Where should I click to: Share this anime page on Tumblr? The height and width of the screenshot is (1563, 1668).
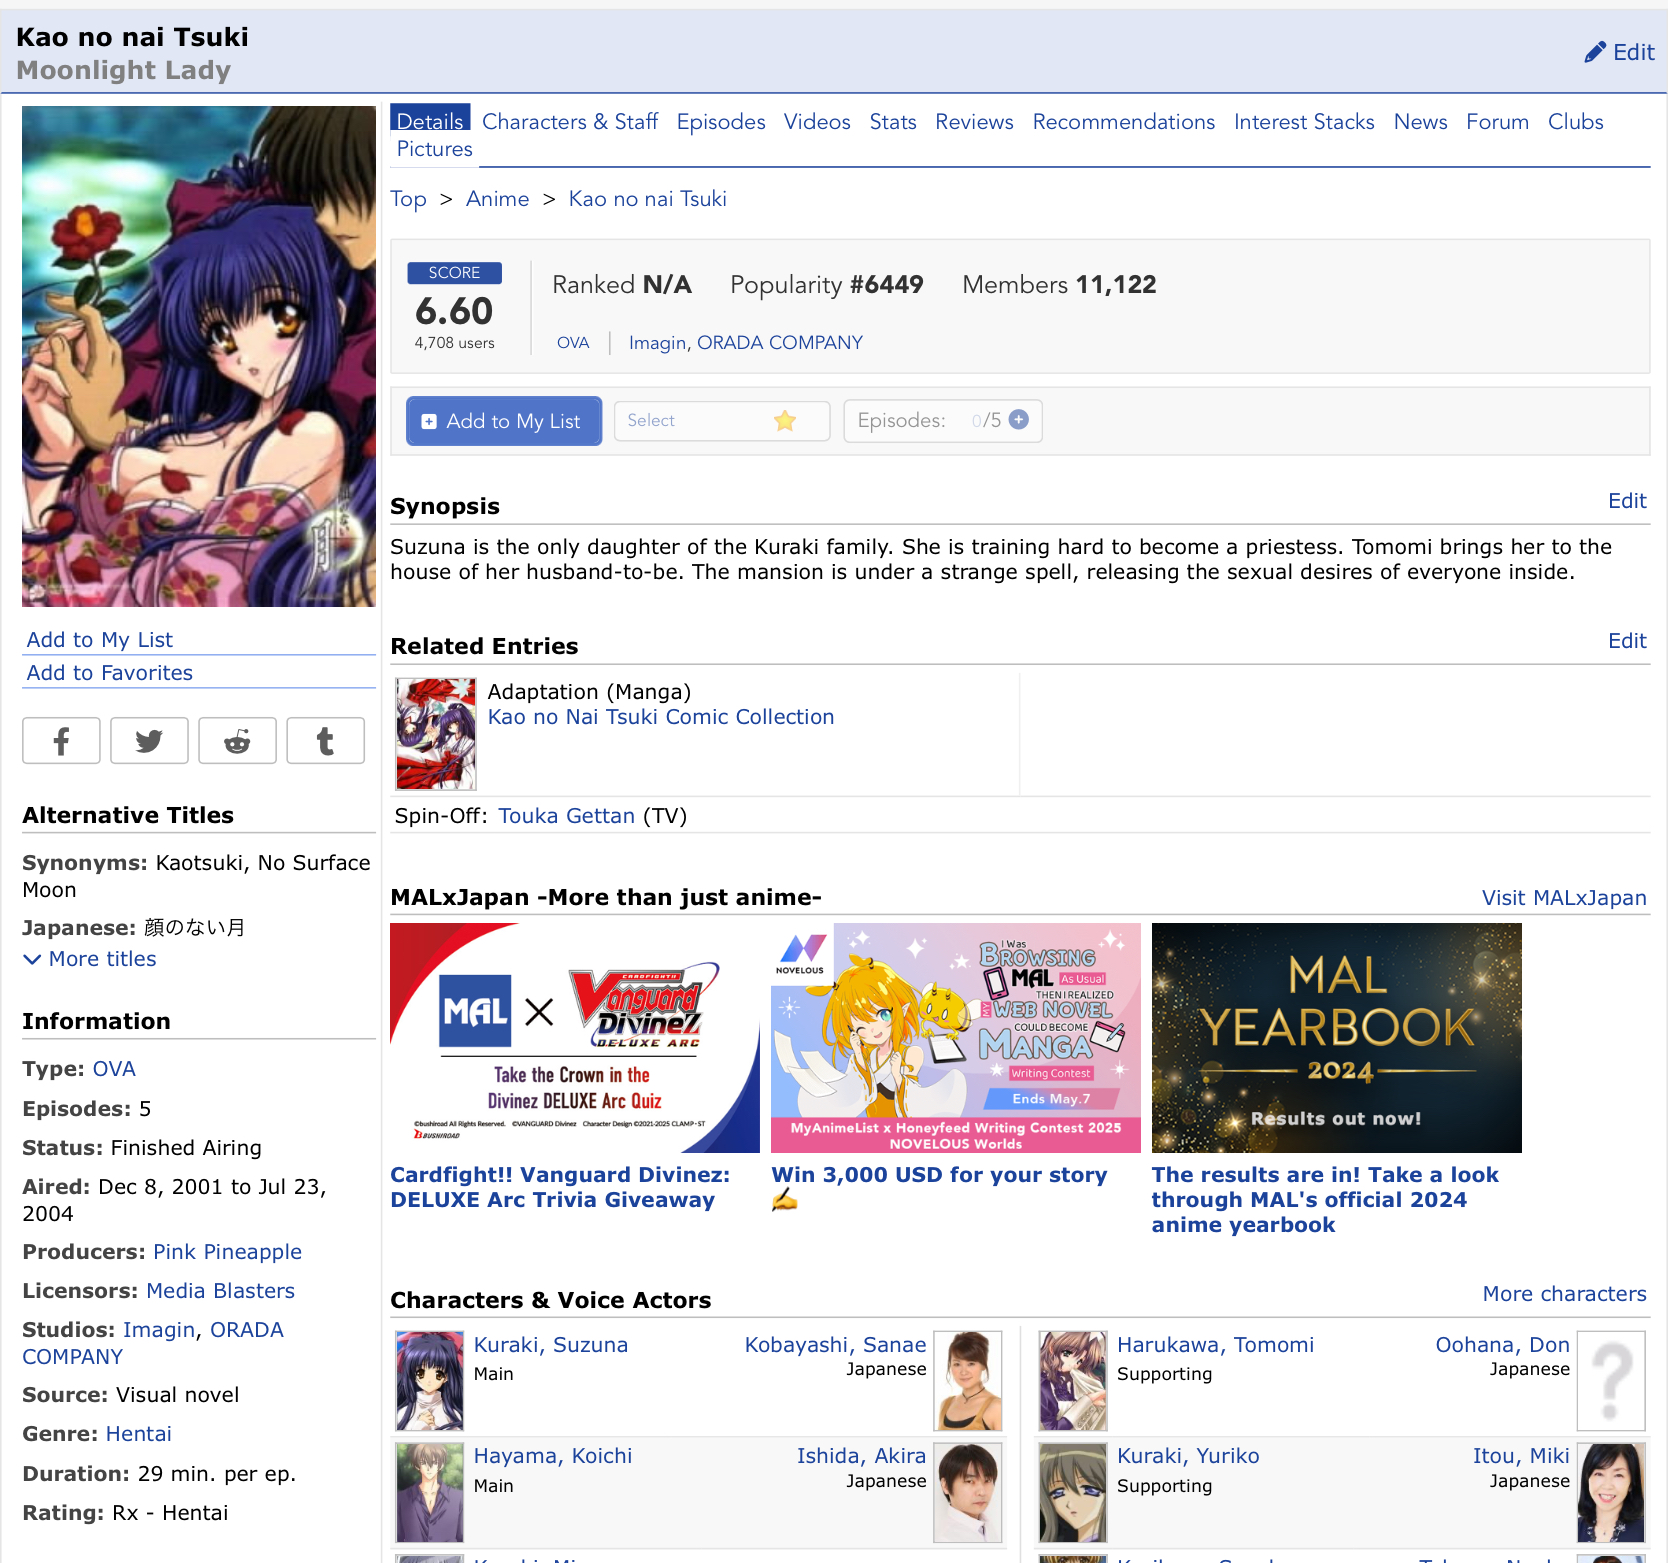(325, 741)
